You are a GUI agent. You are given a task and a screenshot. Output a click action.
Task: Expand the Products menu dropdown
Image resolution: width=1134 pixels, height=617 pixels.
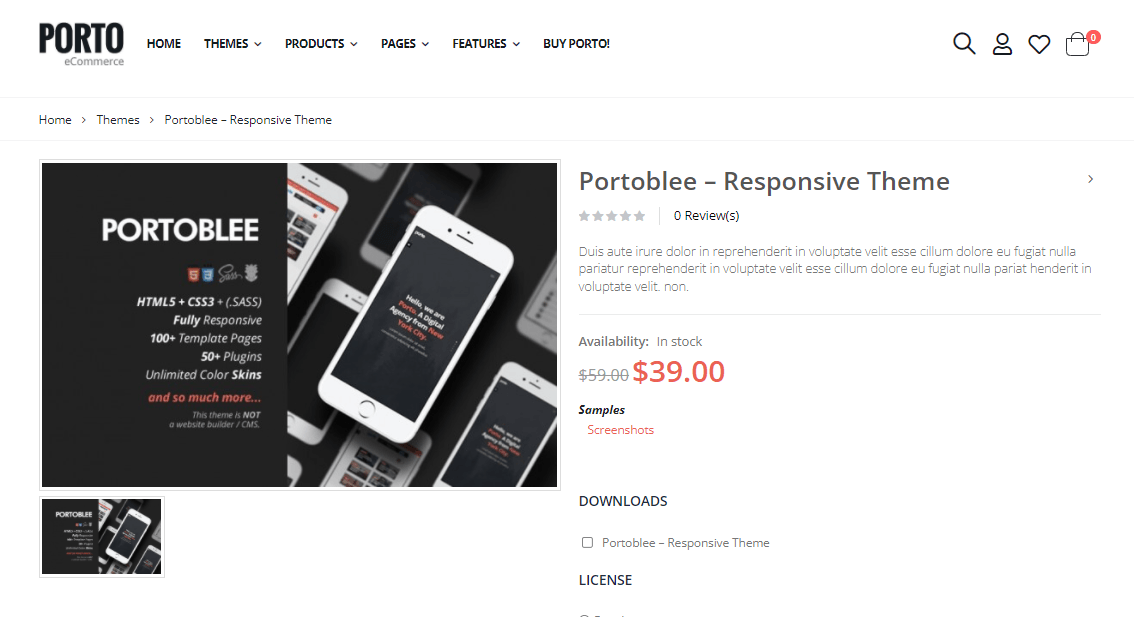click(x=321, y=43)
